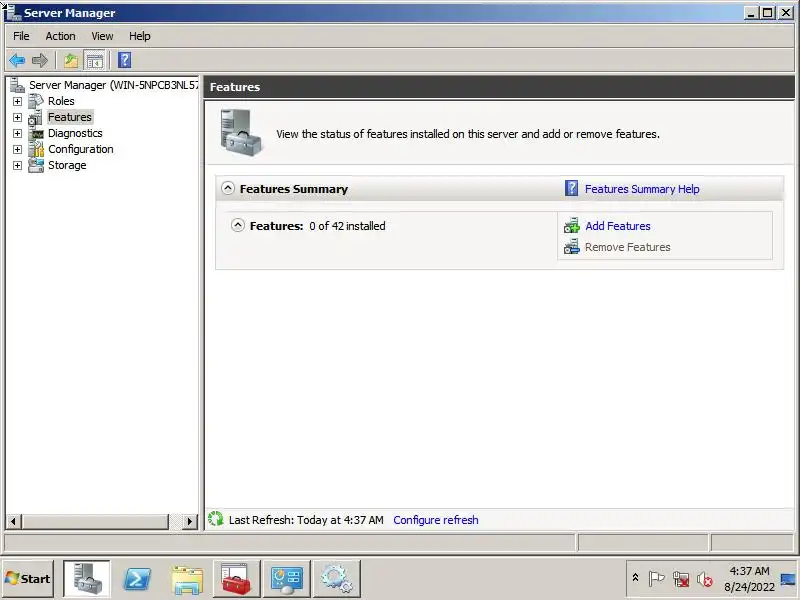Viewport: 800px width, 600px height.
Task: Click the Add Features icon
Action: [571, 226]
